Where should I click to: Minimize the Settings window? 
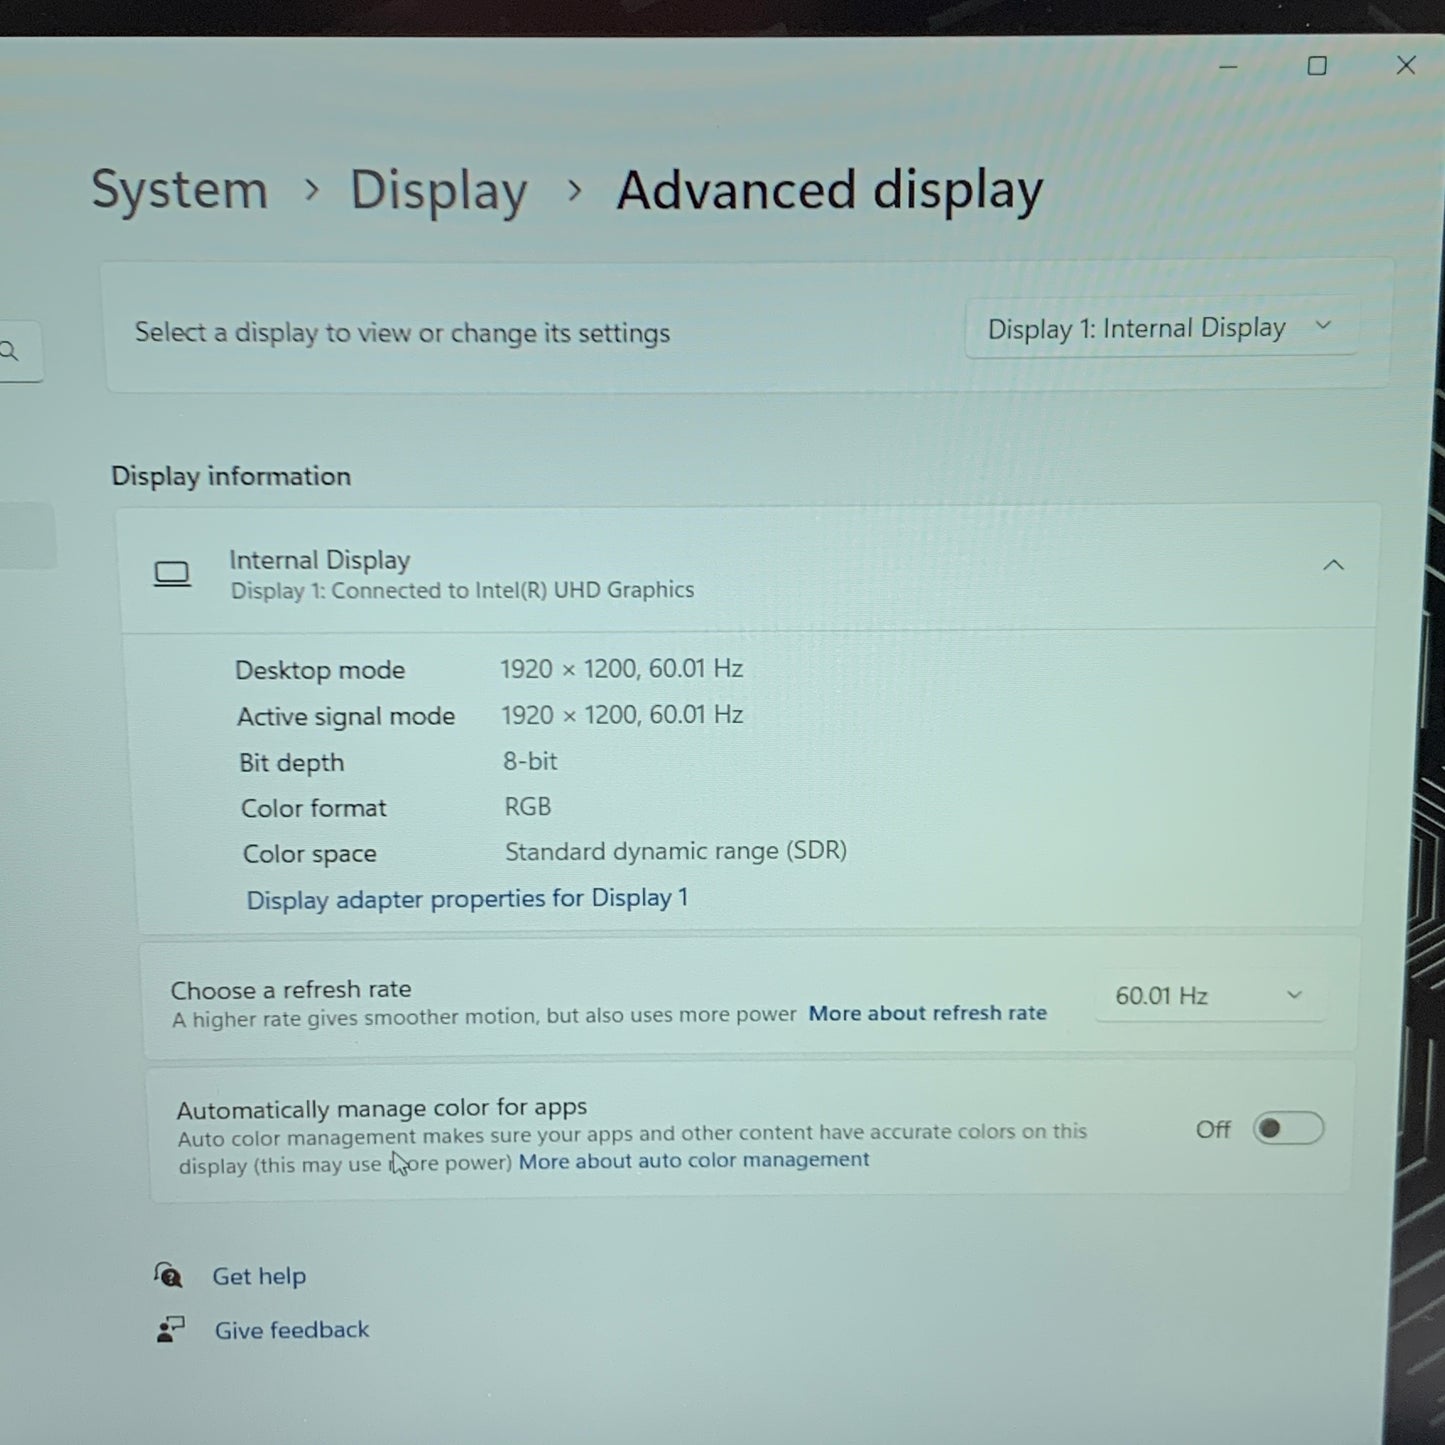1227,66
